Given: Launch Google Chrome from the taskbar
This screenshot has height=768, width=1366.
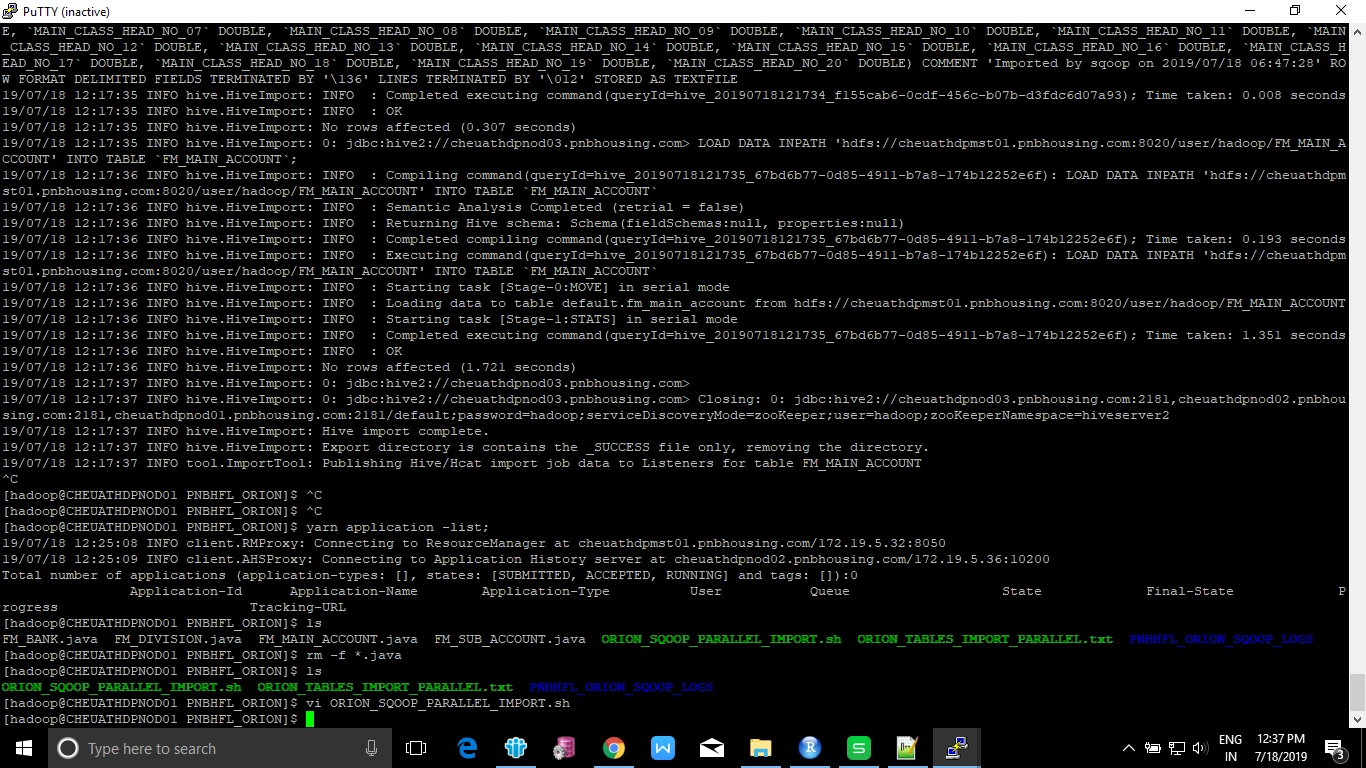Looking at the screenshot, I should pos(614,748).
